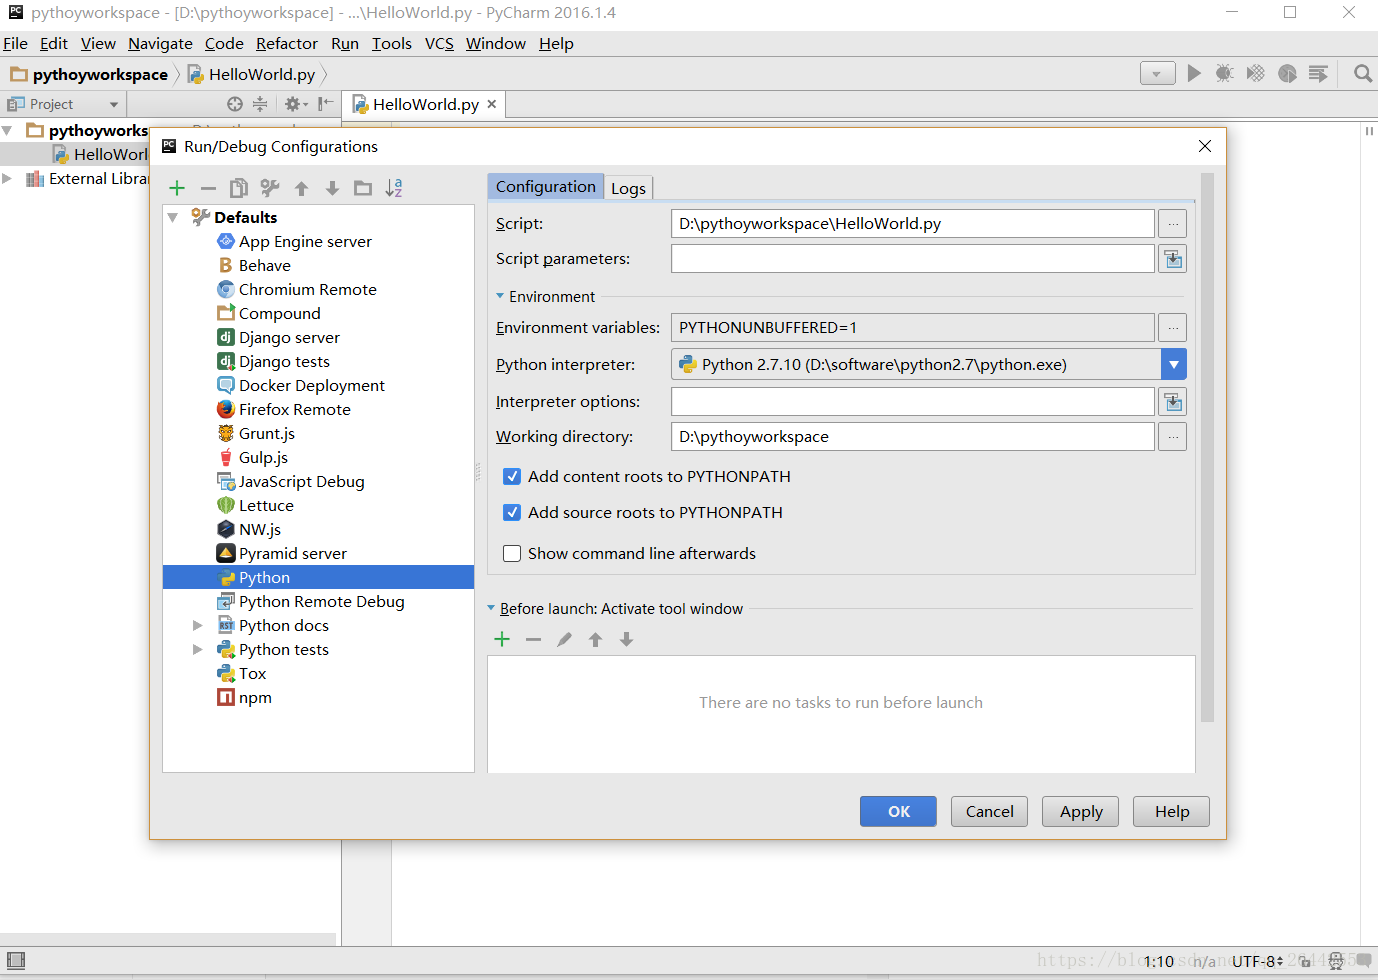Open Refactor menu
The image size is (1378, 980).
click(x=286, y=44)
